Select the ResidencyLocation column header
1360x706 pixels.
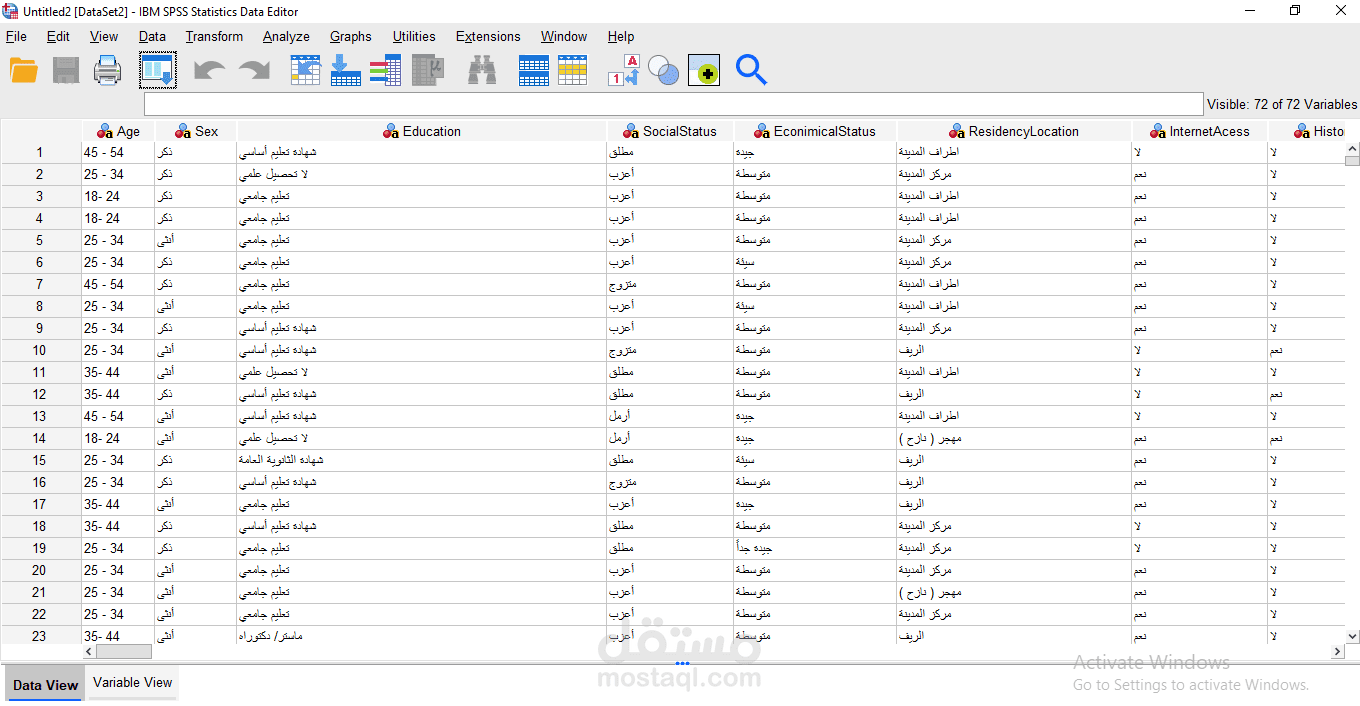[x=1014, y=131]
